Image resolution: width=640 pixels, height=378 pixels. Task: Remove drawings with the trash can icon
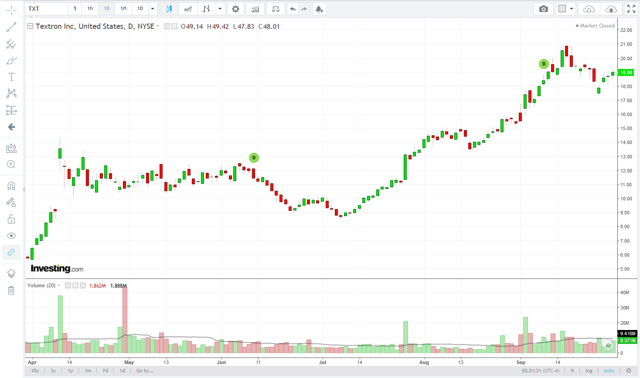click(x=11, y=291)
